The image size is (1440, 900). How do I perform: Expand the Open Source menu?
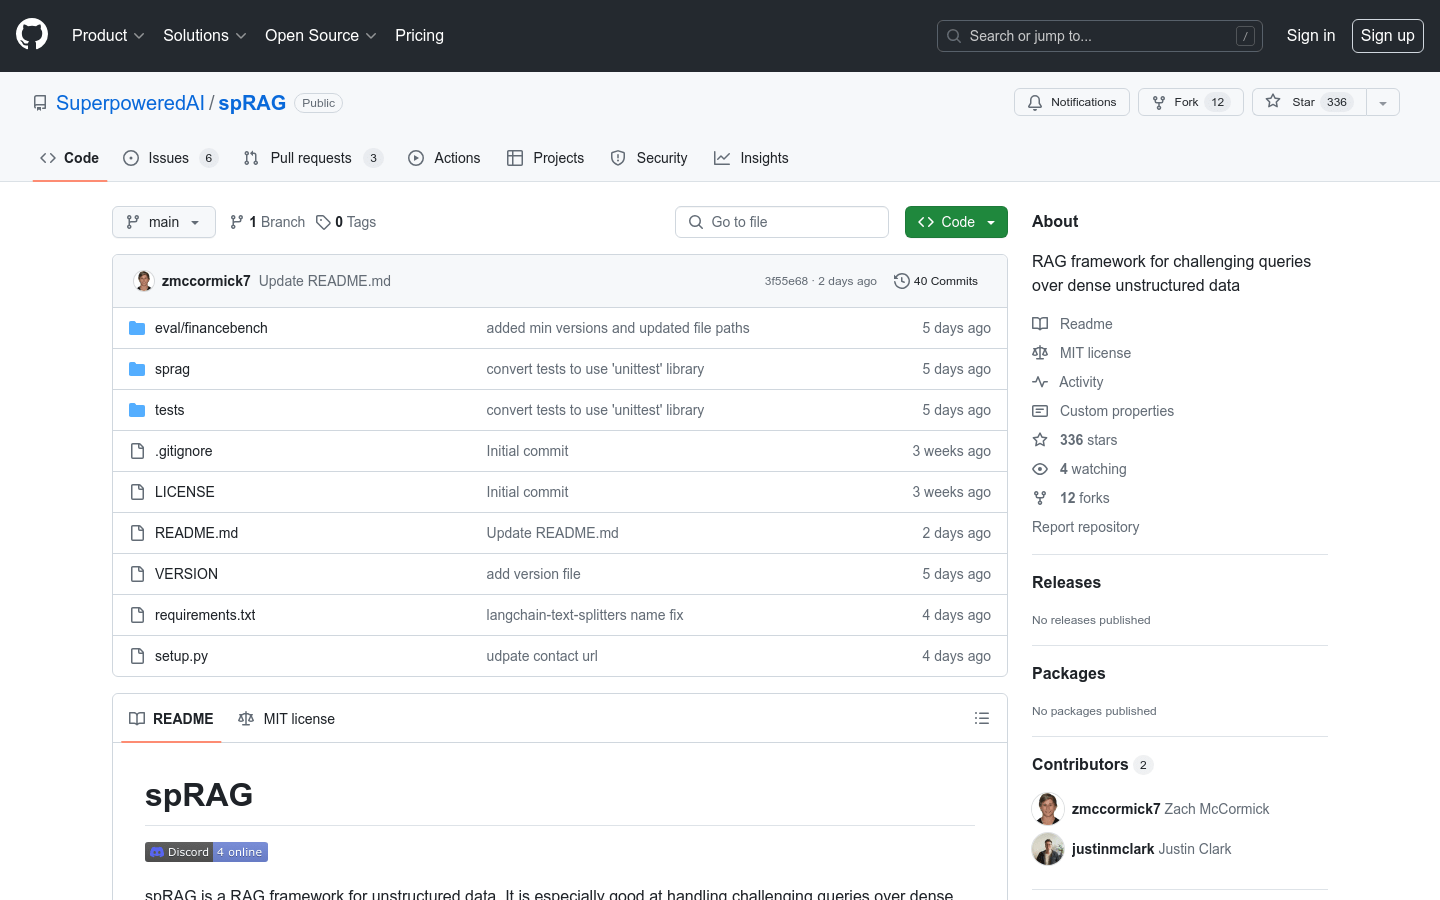point(320,35)
